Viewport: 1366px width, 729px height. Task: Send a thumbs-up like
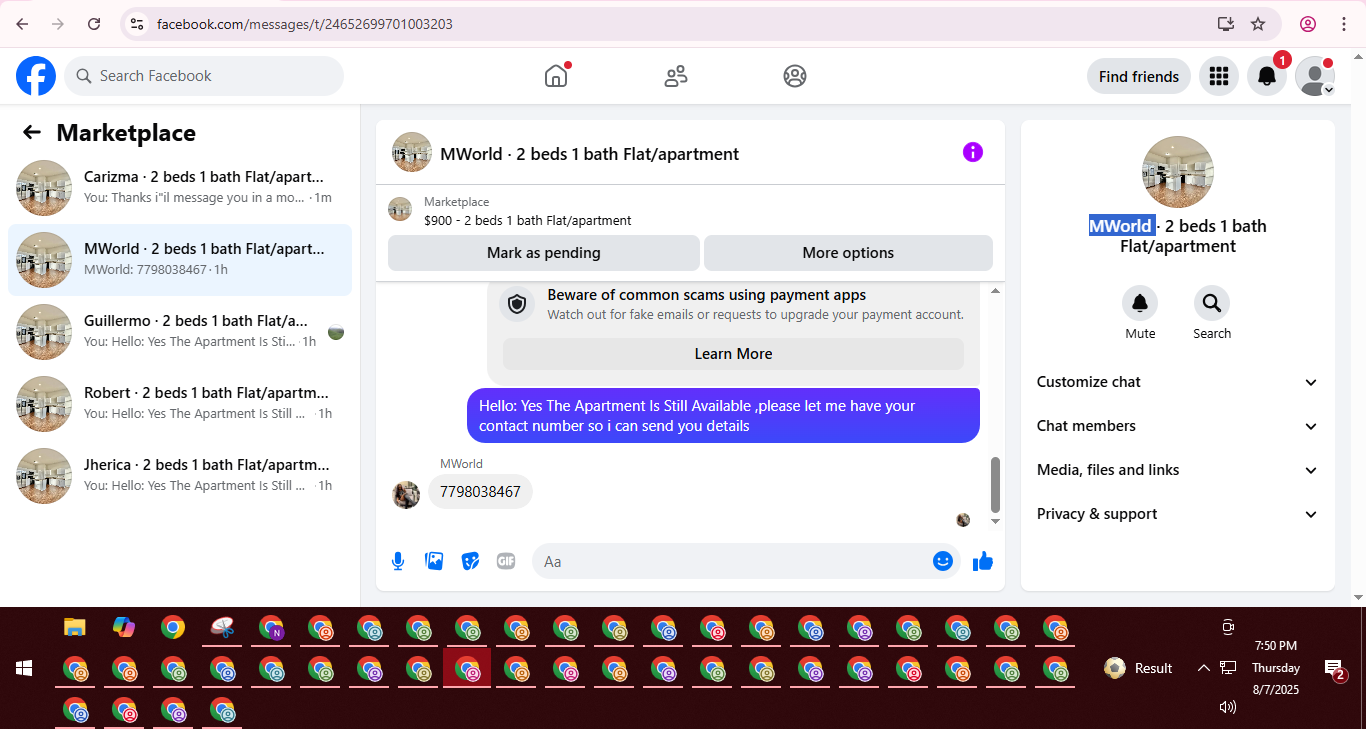pyautogui.click(x=983, y=561)
